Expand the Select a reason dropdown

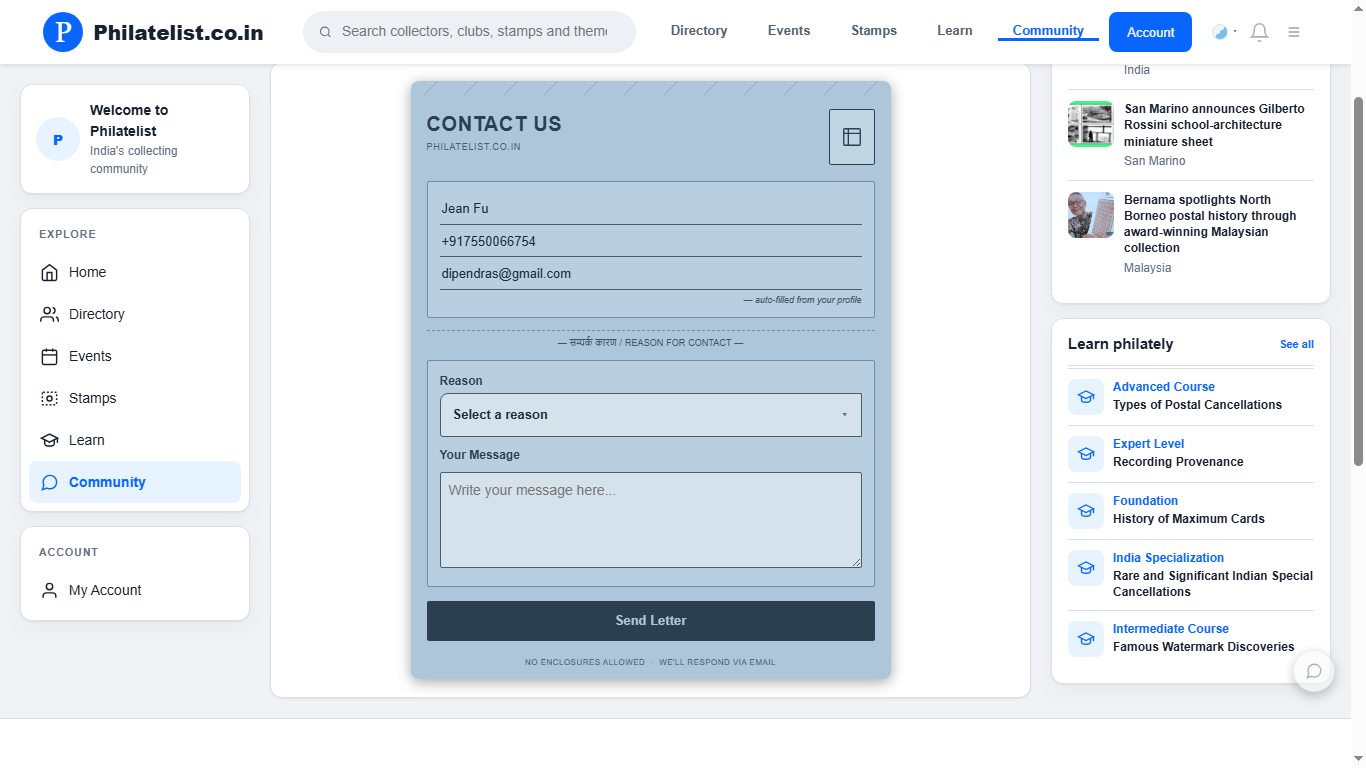tap(651, 415)
